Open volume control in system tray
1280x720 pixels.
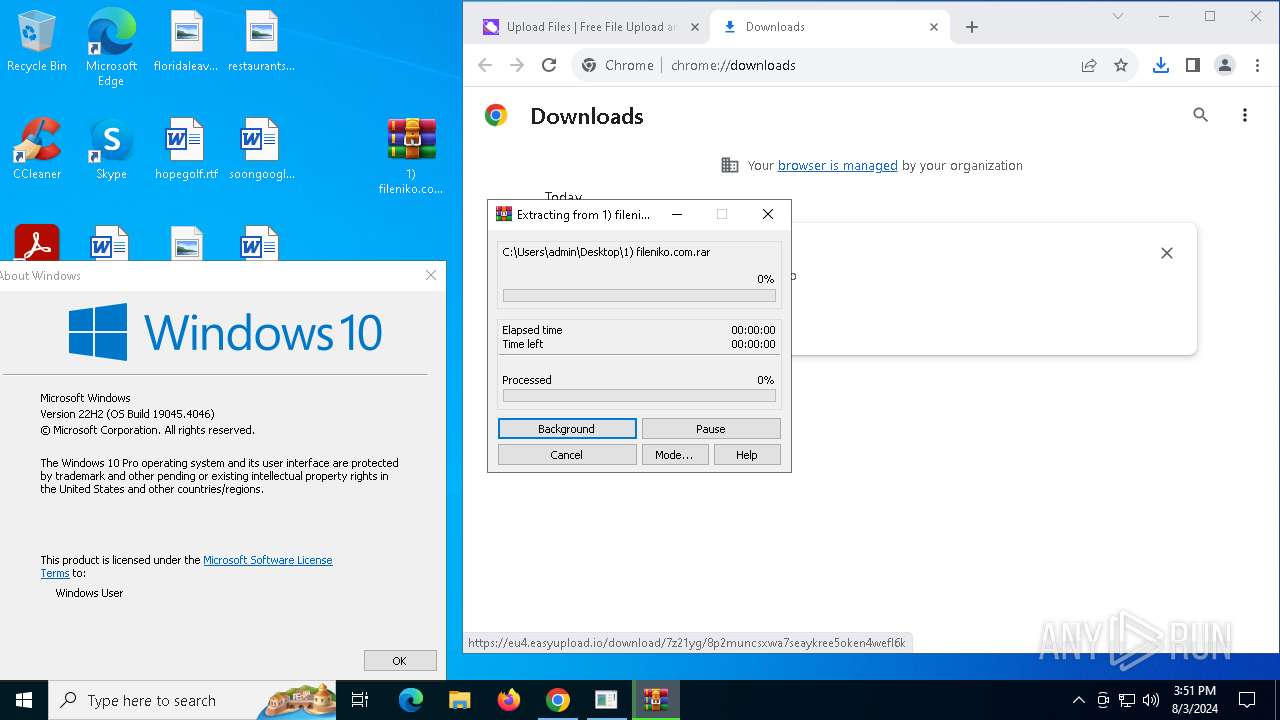tap(1151, 700)
